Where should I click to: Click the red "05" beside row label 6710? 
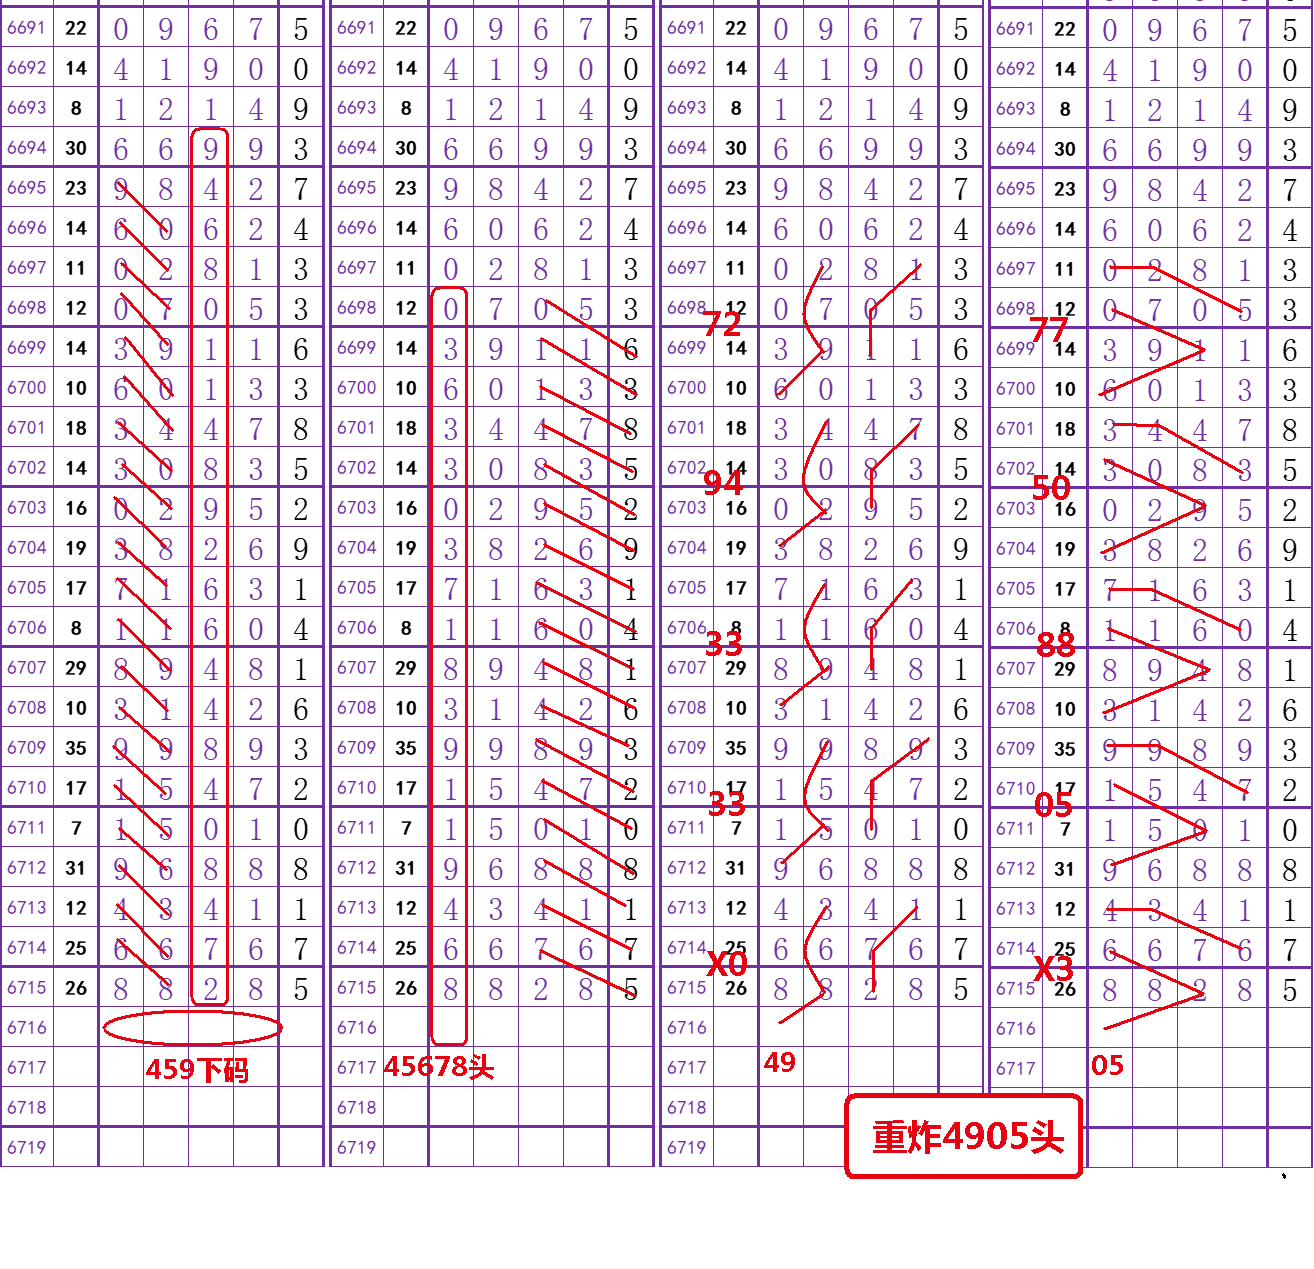(x=1053, y=804)
